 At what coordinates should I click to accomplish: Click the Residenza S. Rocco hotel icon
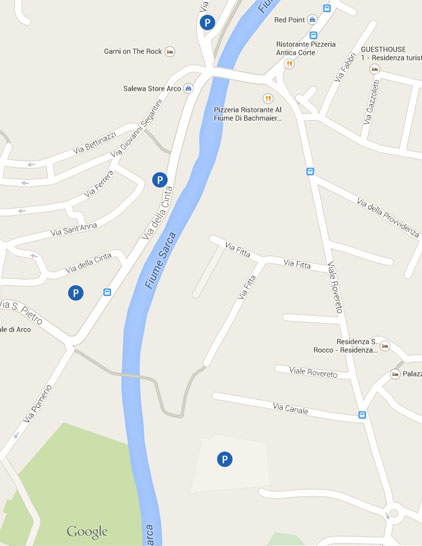click(x=385, y=346)
